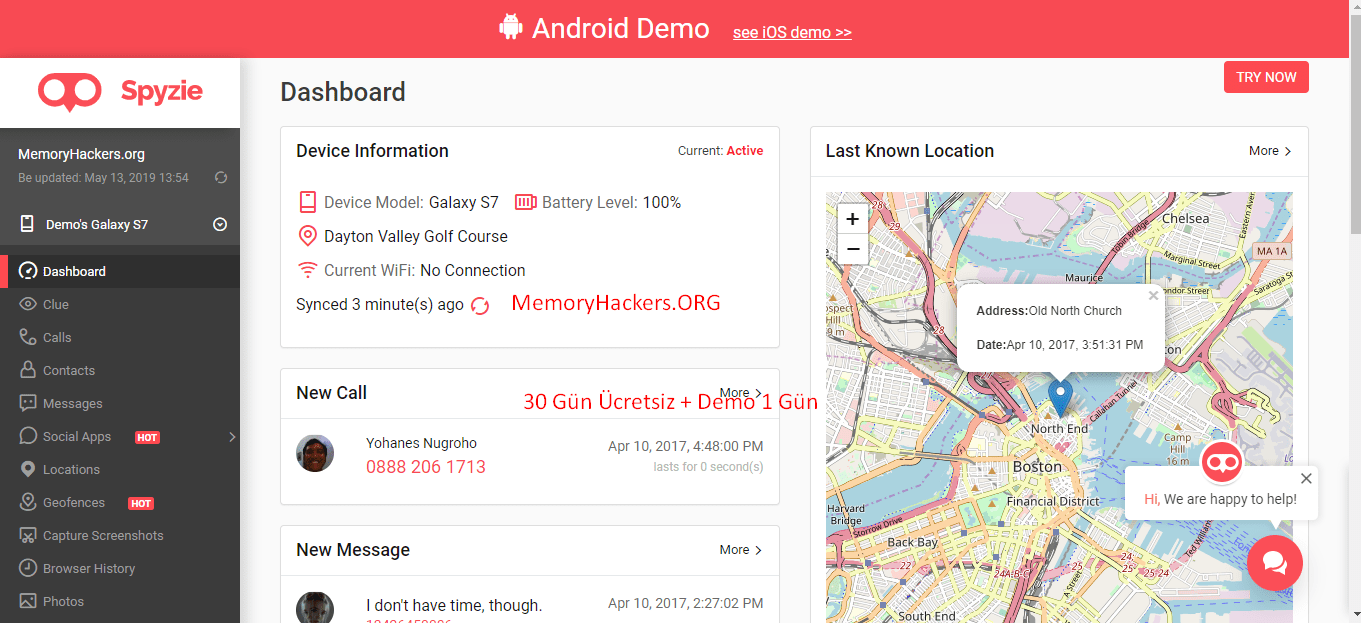Open the Capture Screenshots menu item
The width and height of the screenshot is (1361, 623).
[x=120, y=535]
